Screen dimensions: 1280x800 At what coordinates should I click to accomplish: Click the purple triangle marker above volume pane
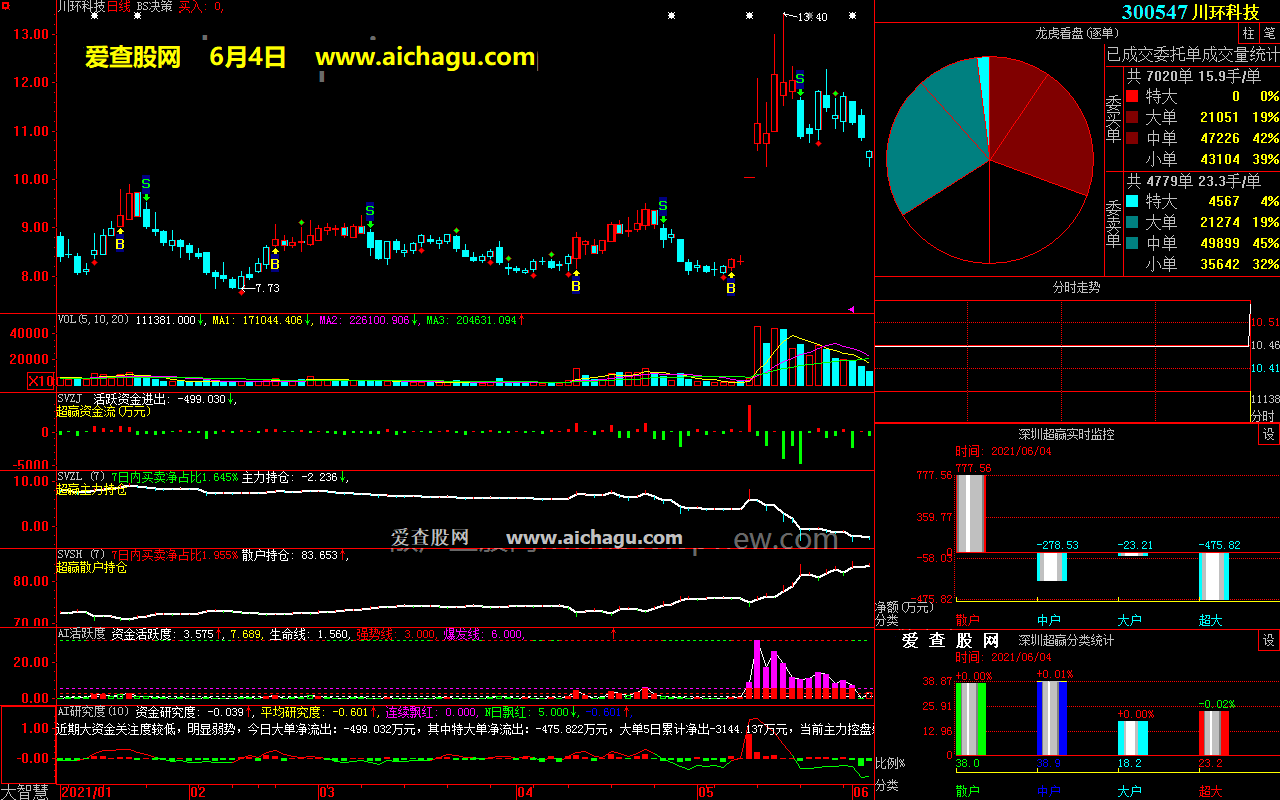click(x=851, y=310)
